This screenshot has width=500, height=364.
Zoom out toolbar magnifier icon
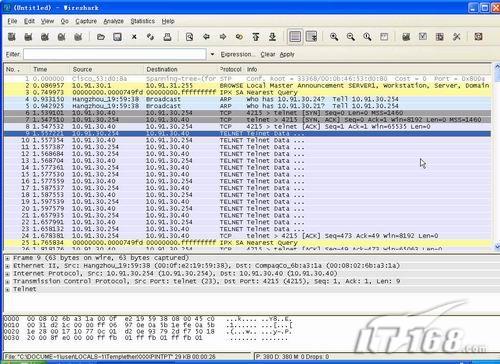click(351, 37)
